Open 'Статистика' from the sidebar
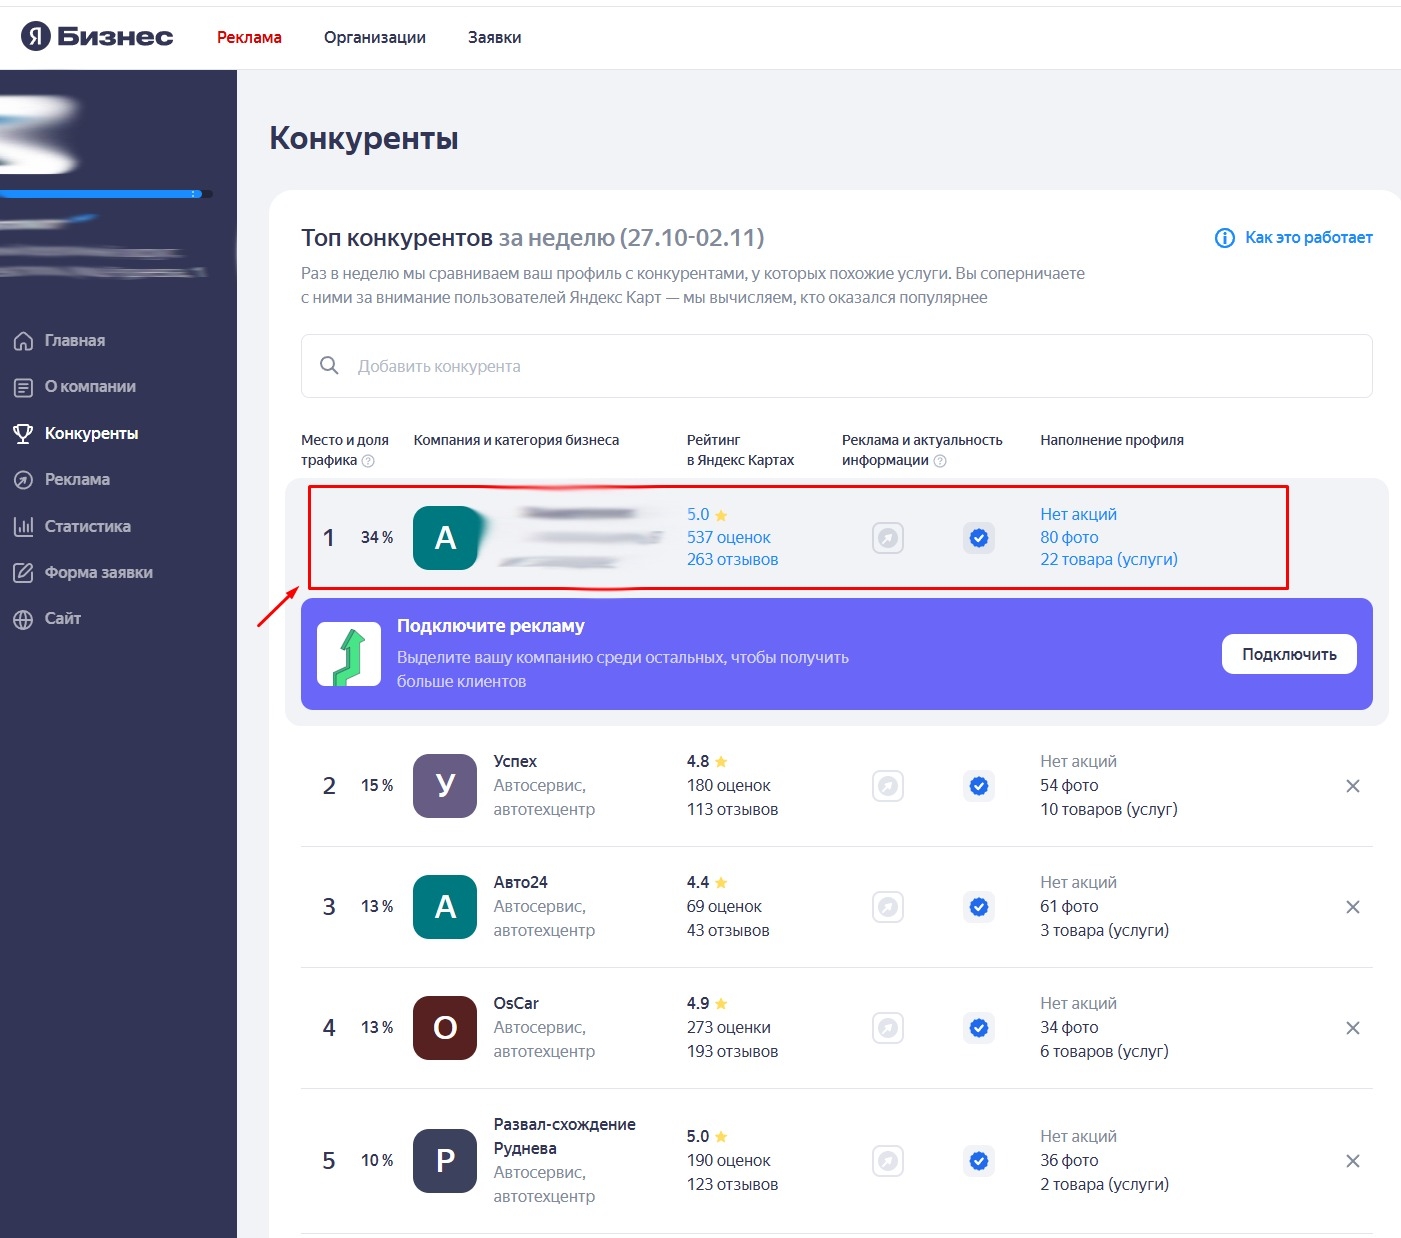The height and width of the screenshot is (1238, 1401). 87,526
